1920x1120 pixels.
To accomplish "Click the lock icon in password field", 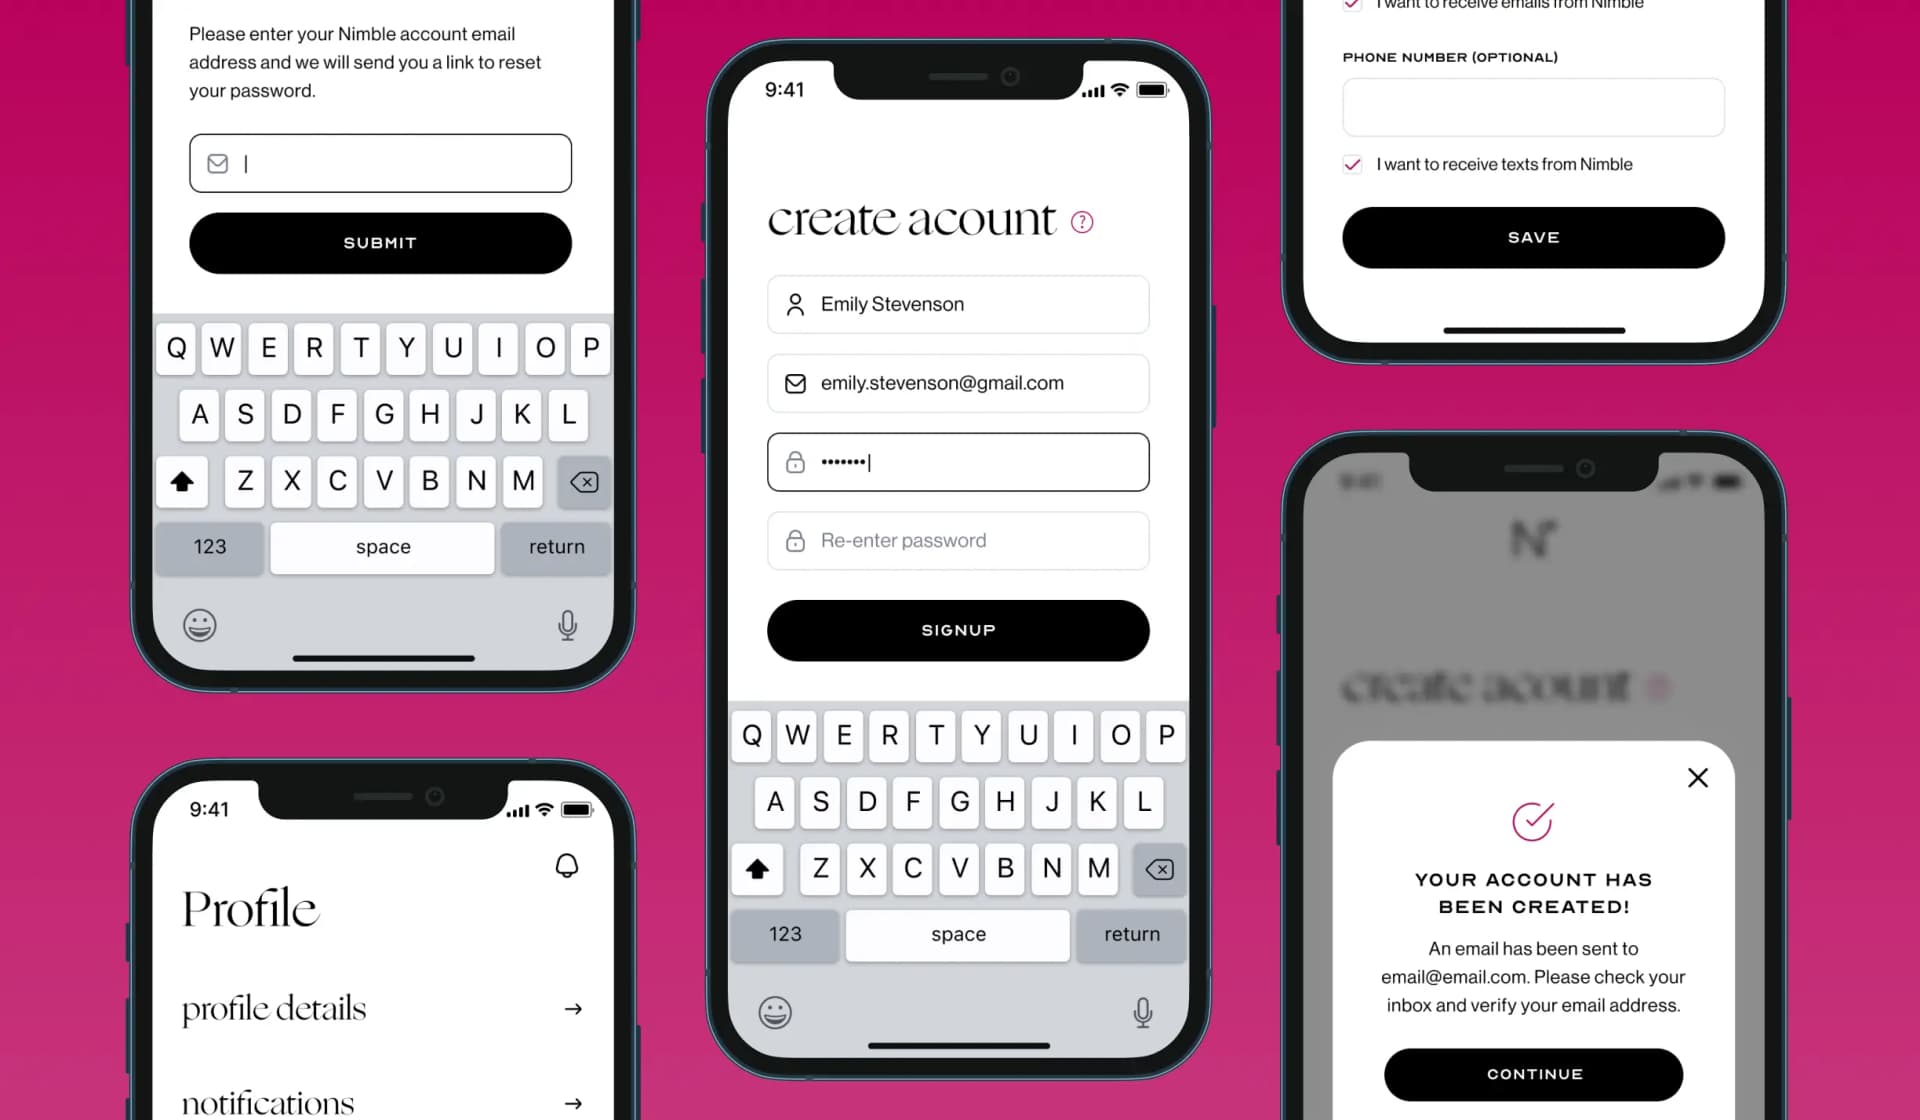I will [x=796, y=461].
